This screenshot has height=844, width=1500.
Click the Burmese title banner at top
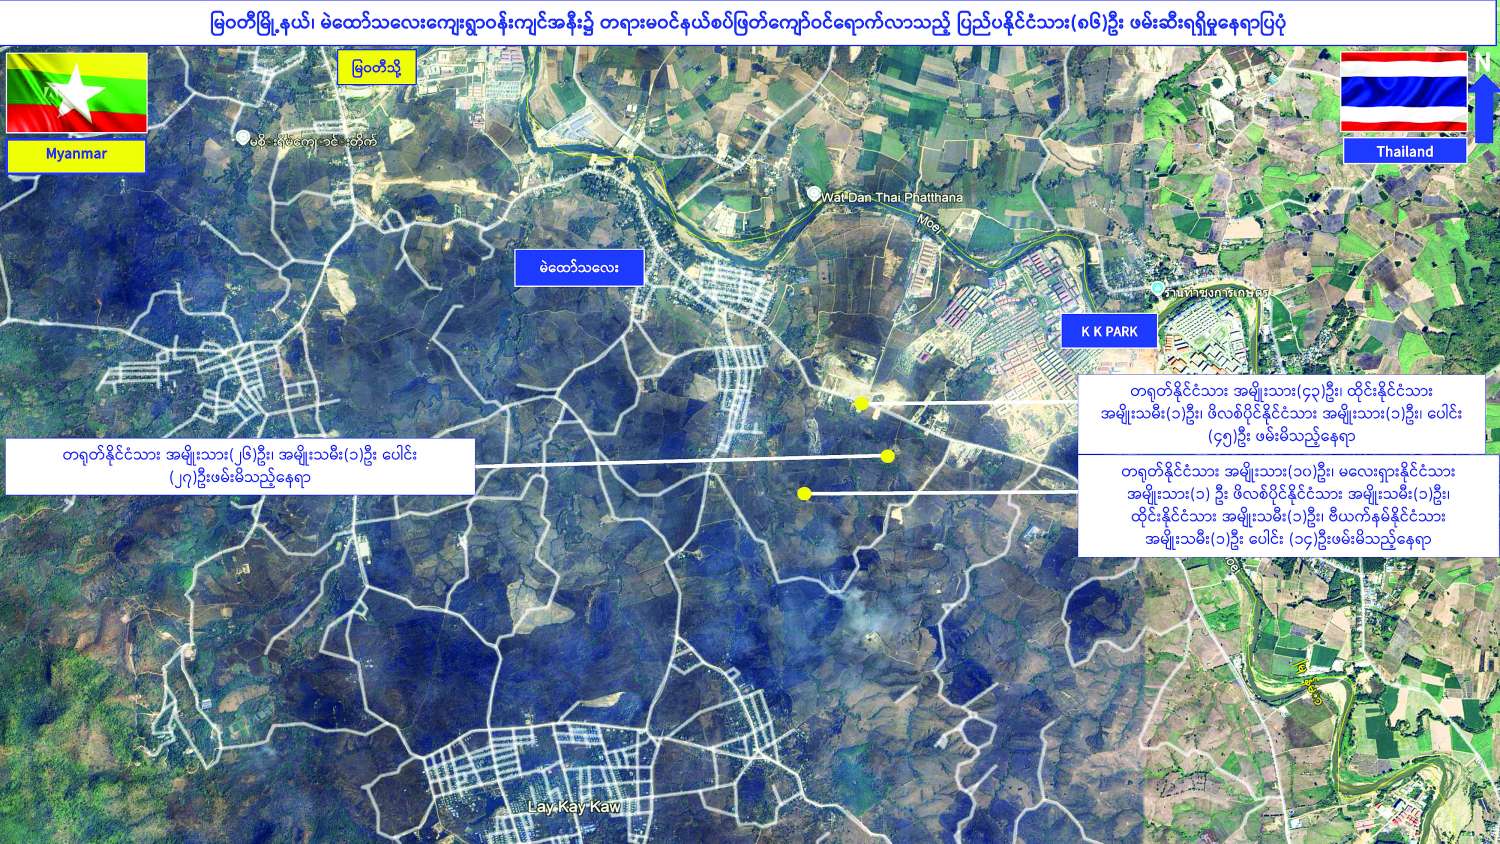(x=748, y=23)
